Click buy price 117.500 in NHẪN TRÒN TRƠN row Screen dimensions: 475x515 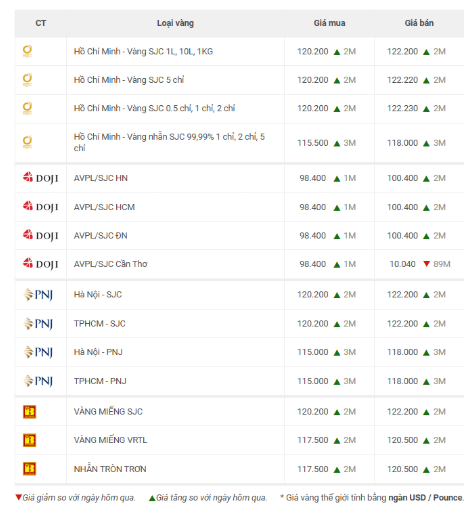pos(313,469)
